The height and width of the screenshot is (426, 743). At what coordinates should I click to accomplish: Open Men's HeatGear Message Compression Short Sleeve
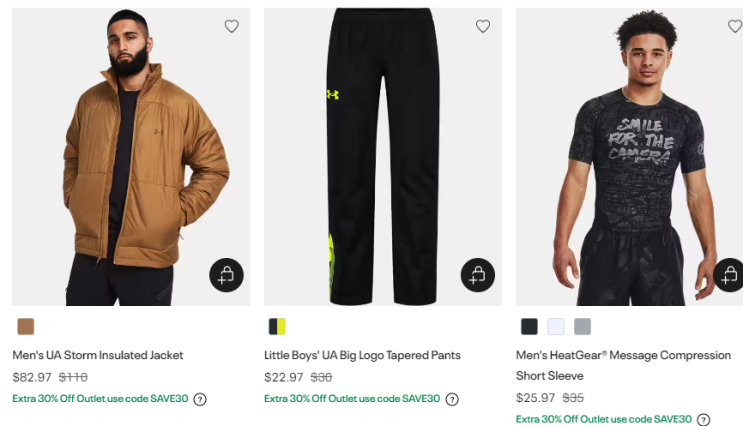[x=623, y=355]
